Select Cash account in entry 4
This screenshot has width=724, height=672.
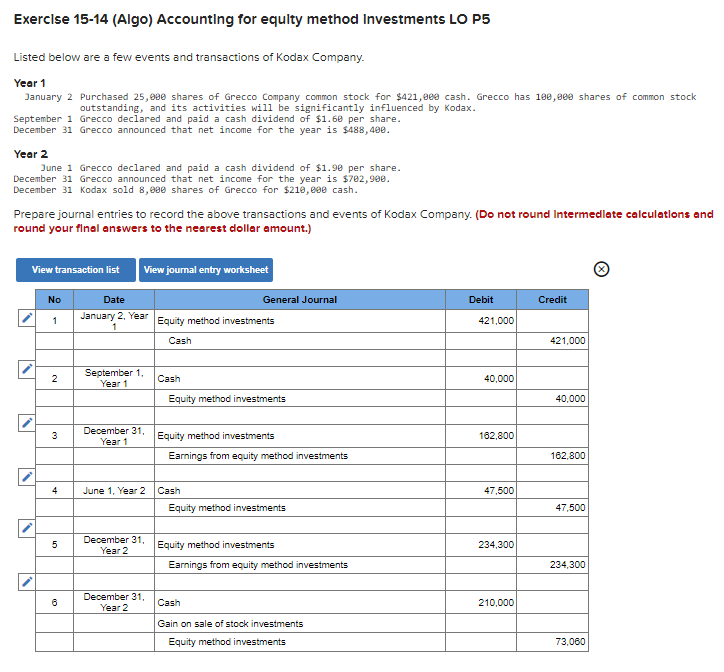(x=300, y=490)
